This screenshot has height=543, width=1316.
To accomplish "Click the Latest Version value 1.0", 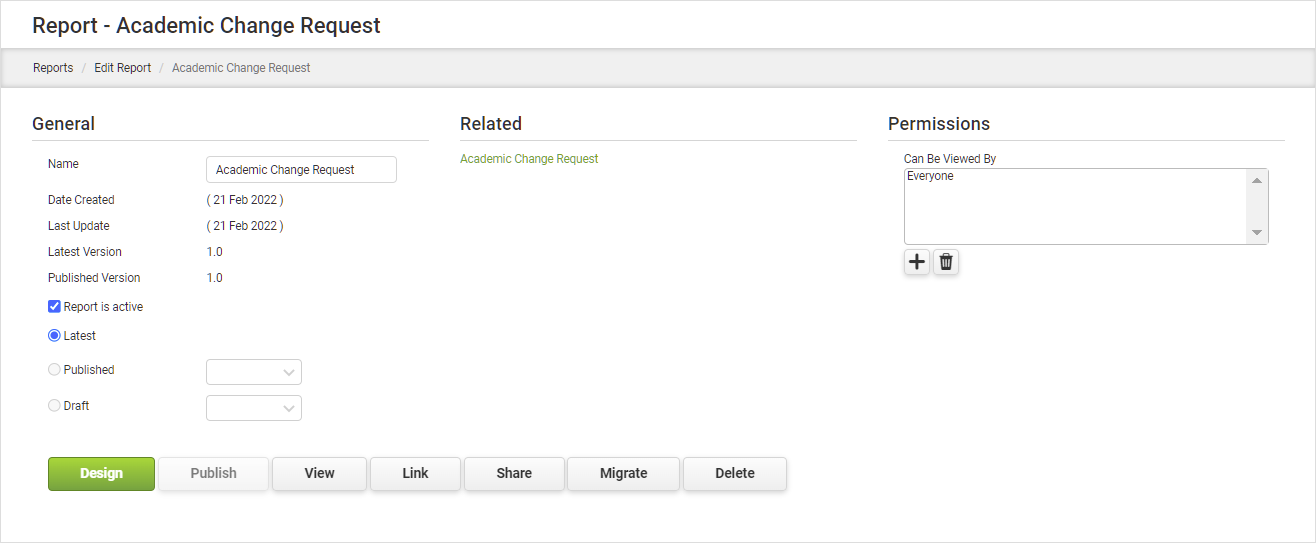I will click(215, 252).
